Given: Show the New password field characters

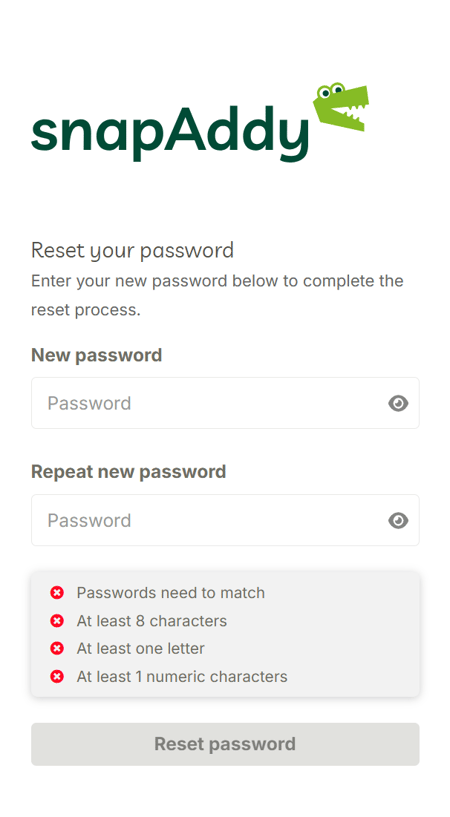Looking at the screenshot, I should click(x=398, y=403).
